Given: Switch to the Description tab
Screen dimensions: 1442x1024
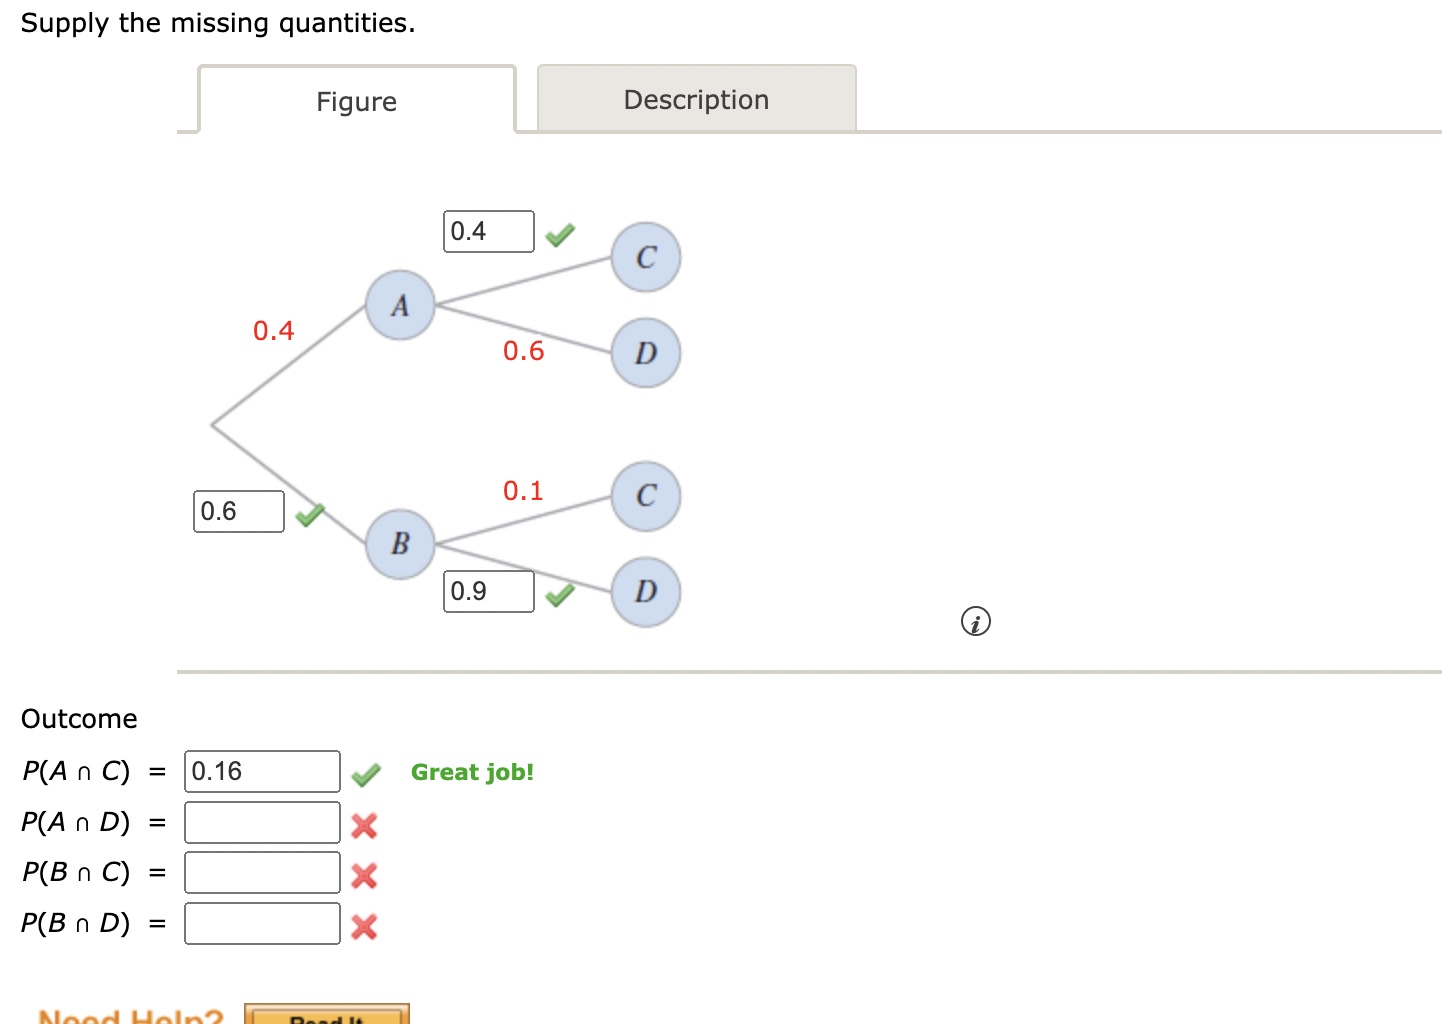Looking at the screenshot, I should (x=696, y=99).
